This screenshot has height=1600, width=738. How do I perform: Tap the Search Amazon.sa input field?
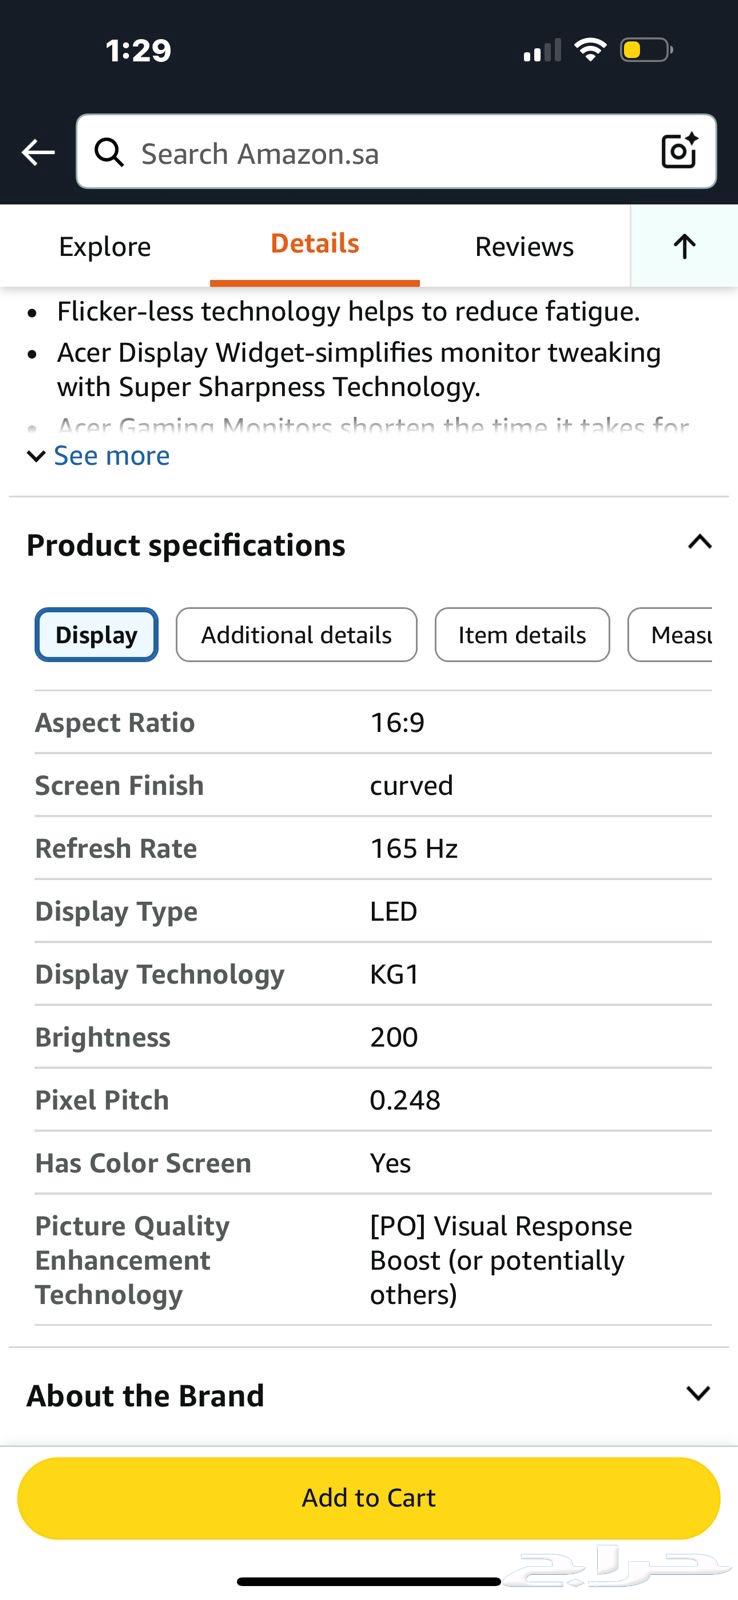(350, 152)
